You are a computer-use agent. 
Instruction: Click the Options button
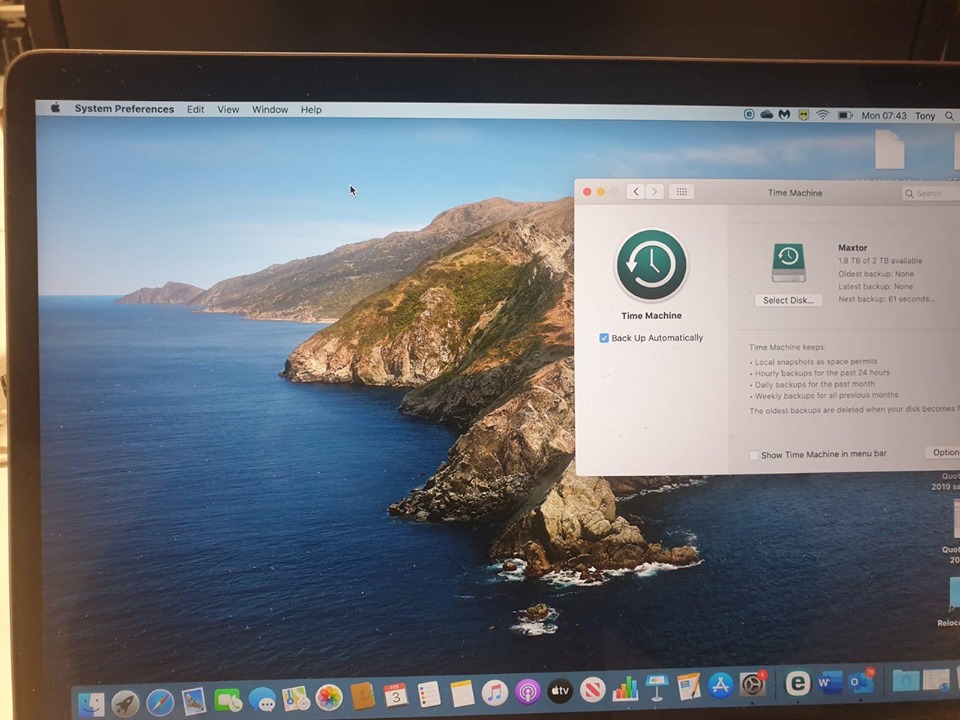[943, 452]
